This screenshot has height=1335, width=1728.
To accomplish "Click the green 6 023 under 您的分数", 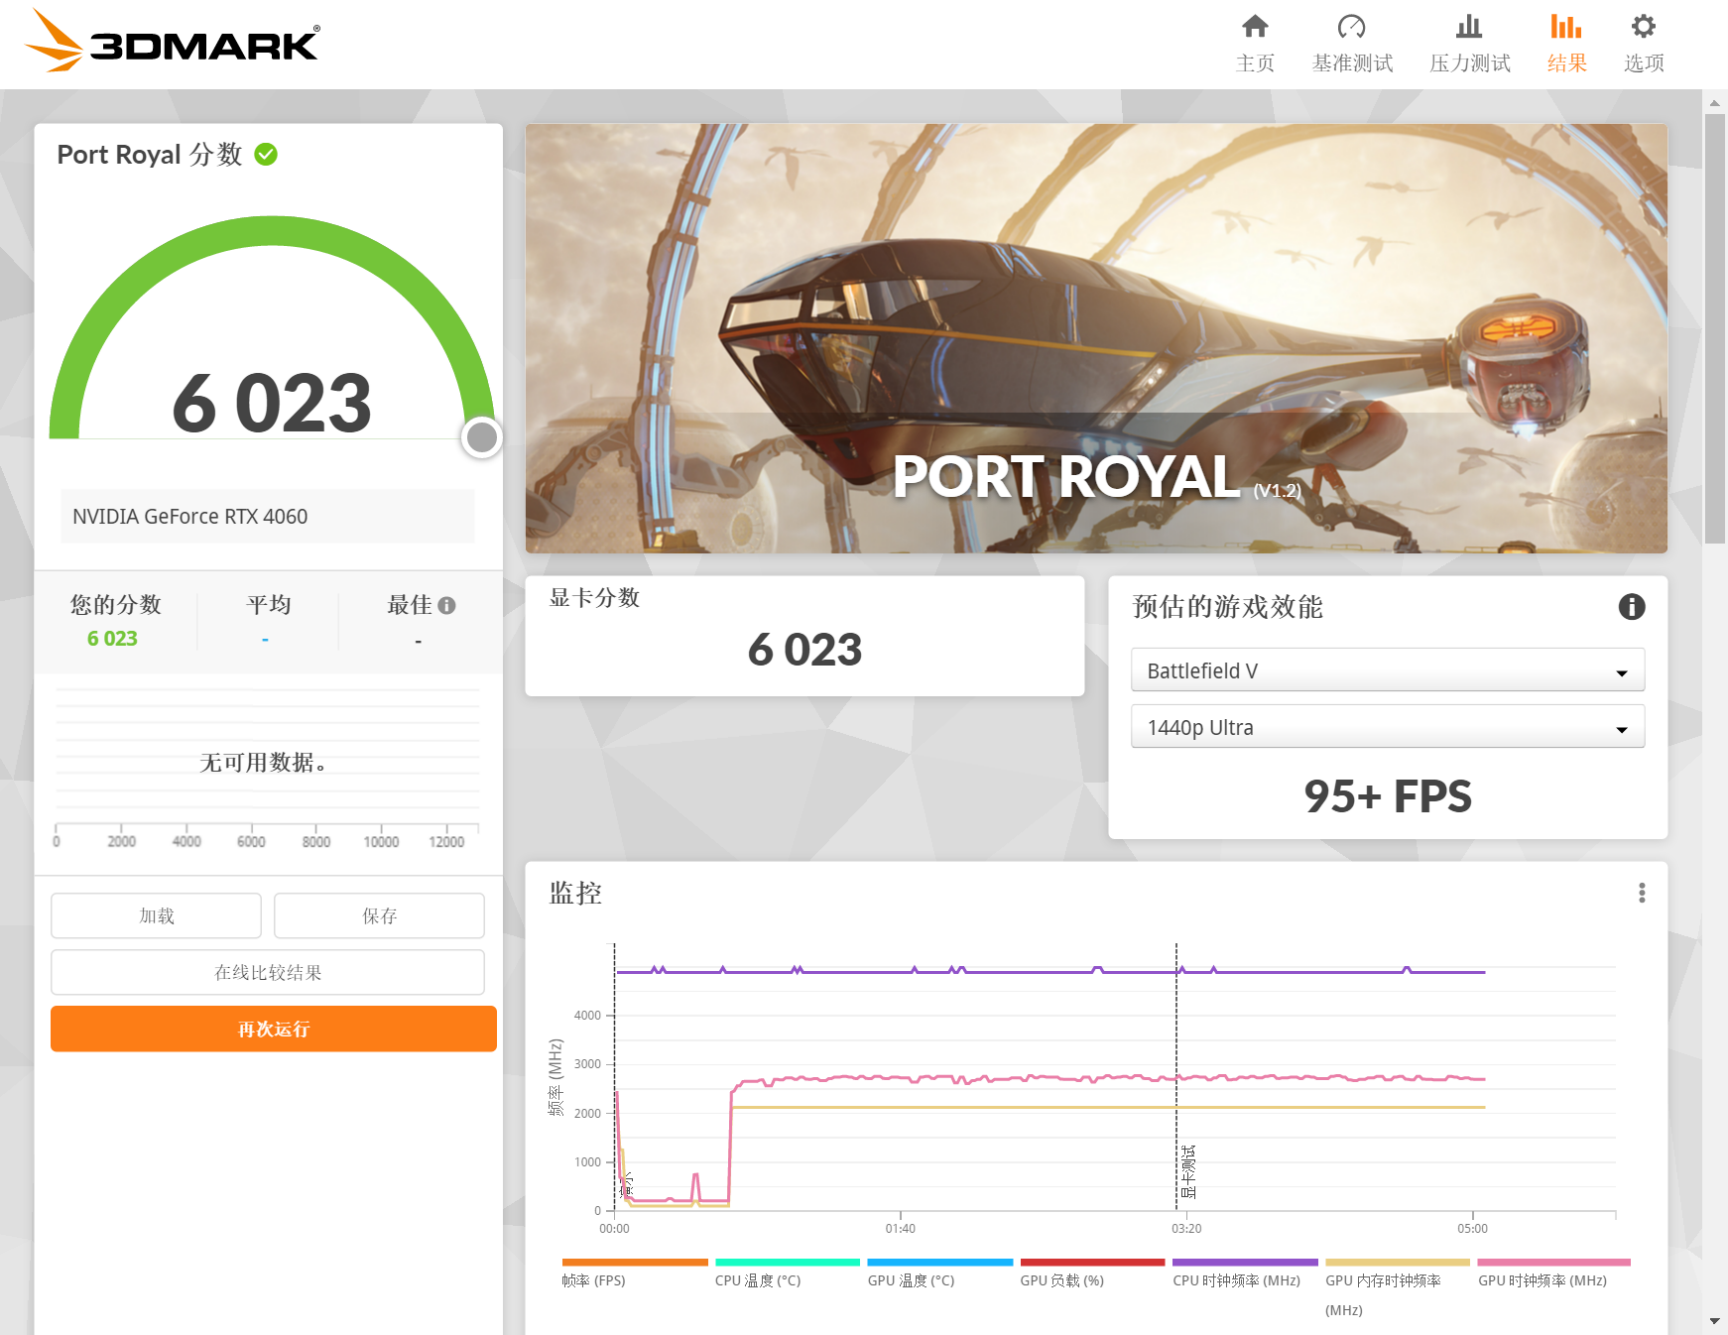I will [x=112, y=638].
